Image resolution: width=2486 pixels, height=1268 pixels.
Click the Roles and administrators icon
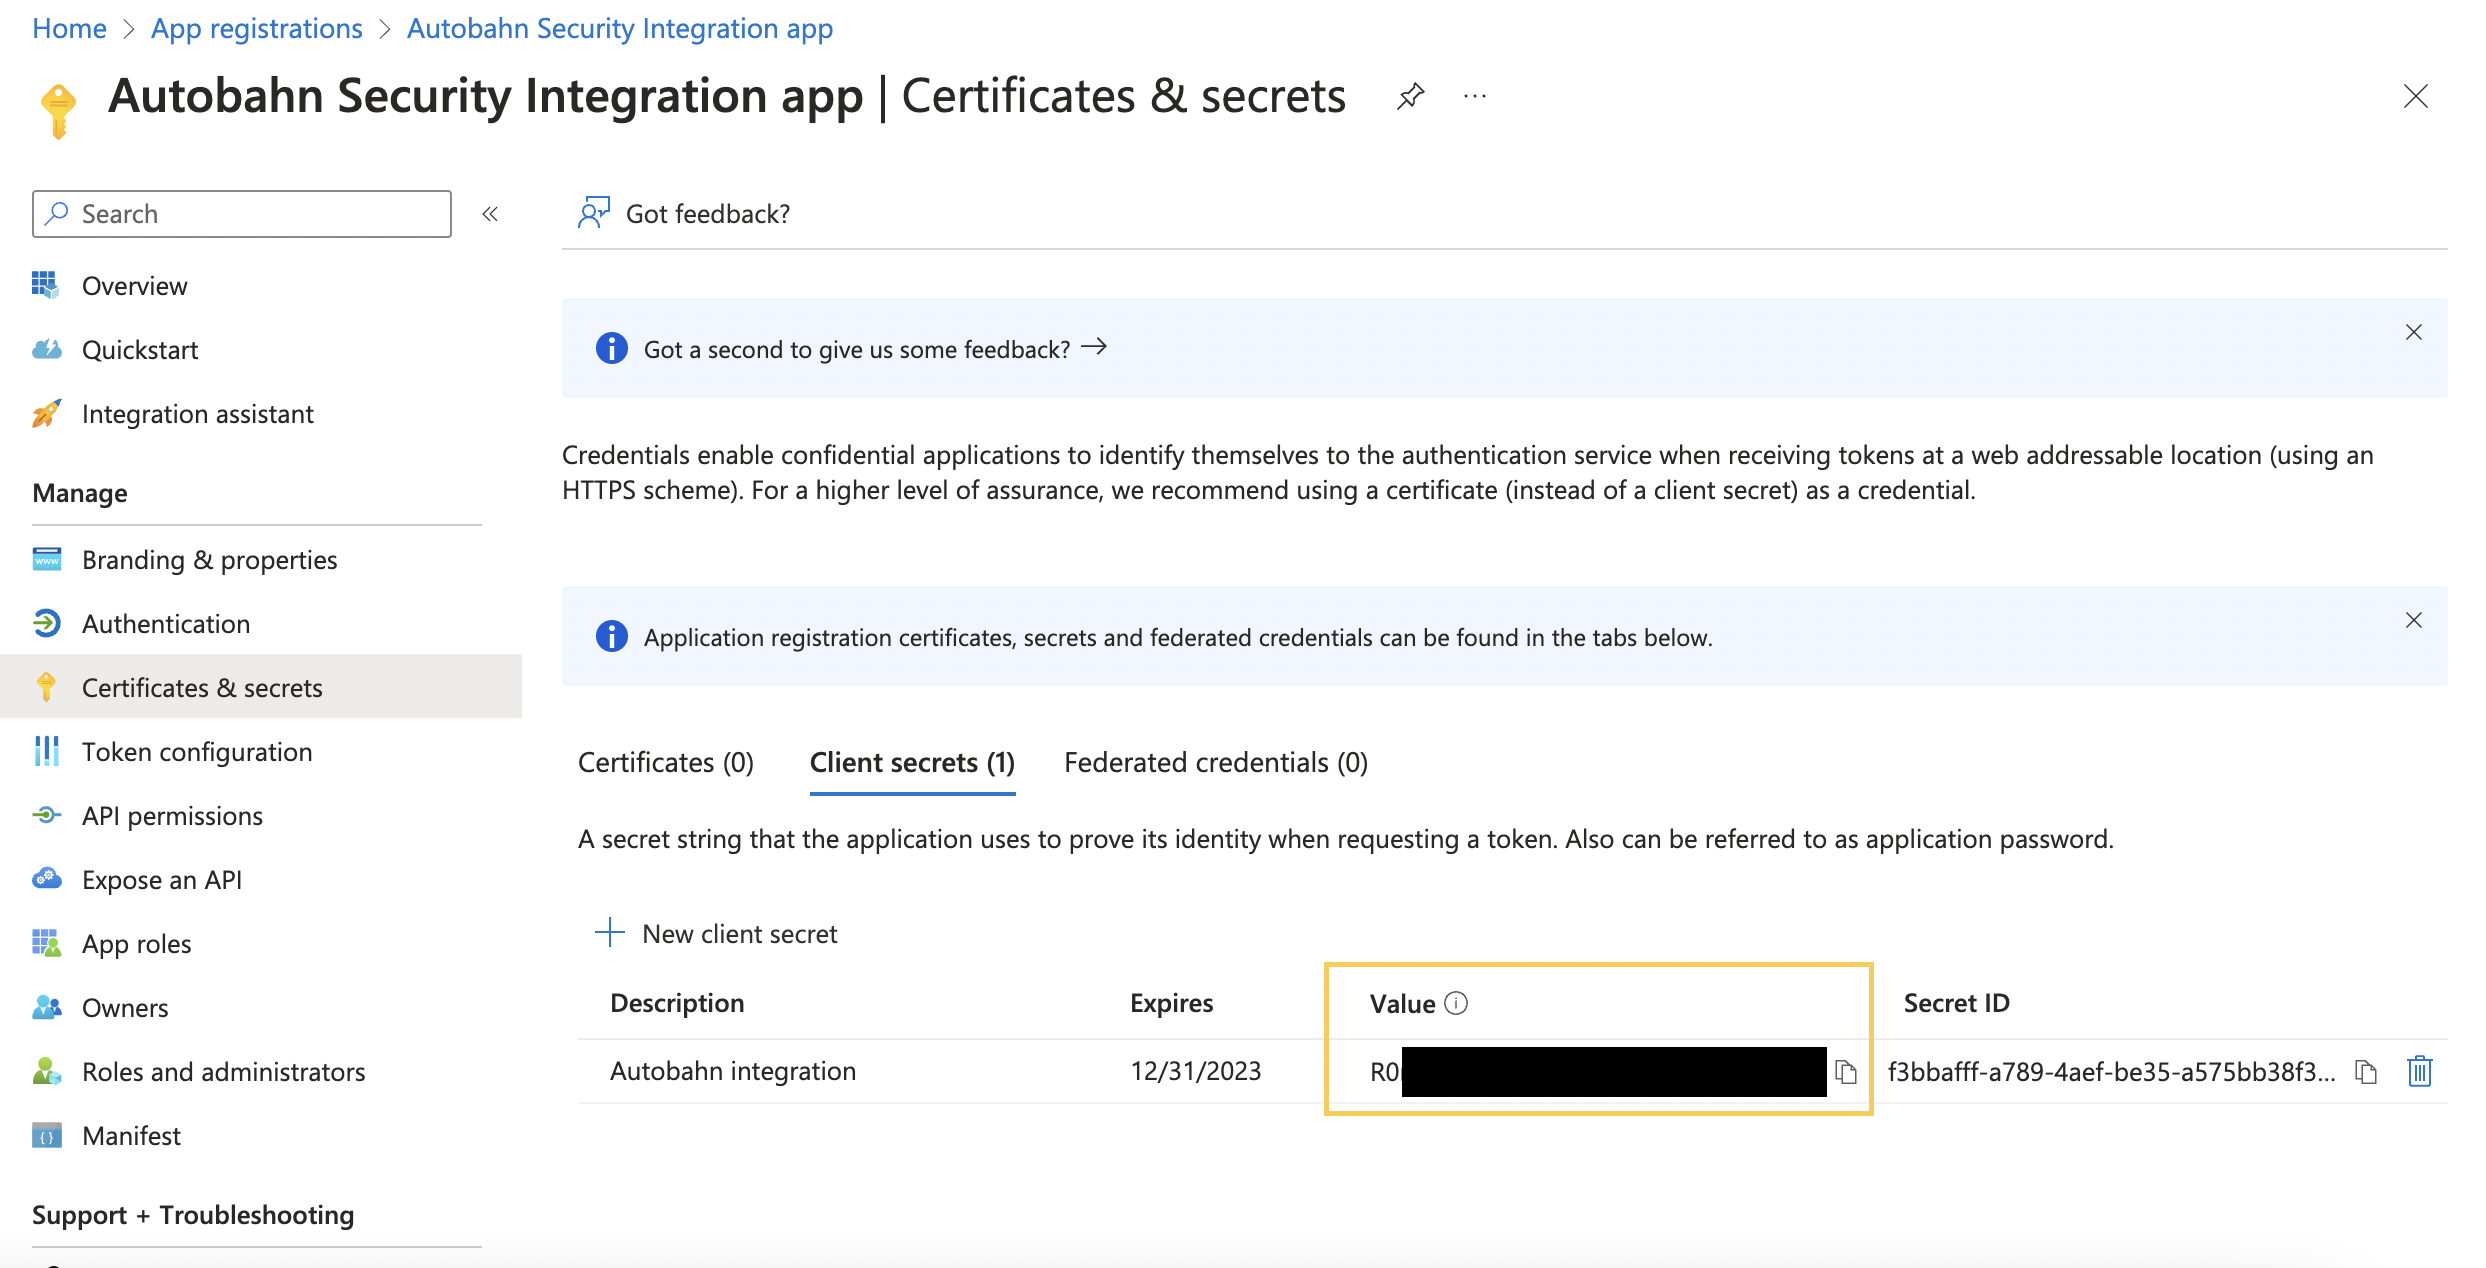46,1071
